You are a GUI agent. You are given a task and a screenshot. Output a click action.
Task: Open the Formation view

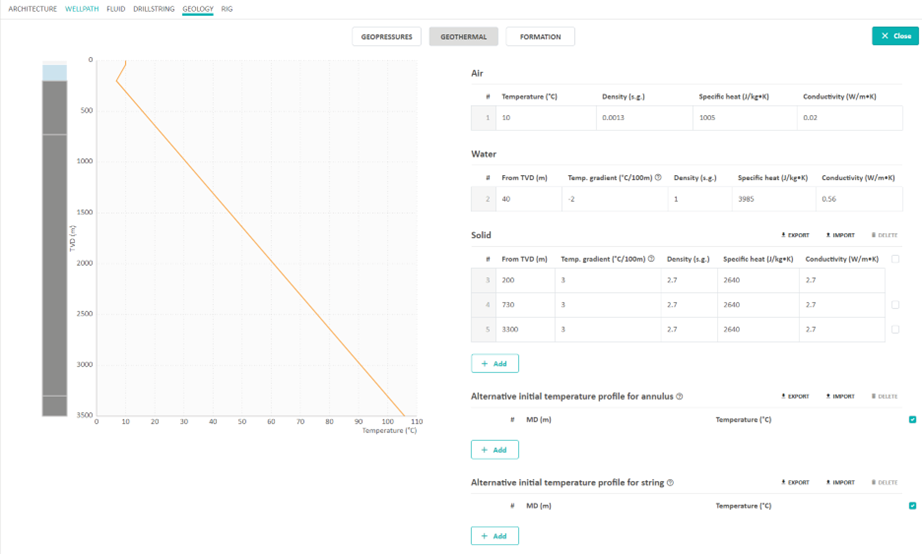(540, 37)
